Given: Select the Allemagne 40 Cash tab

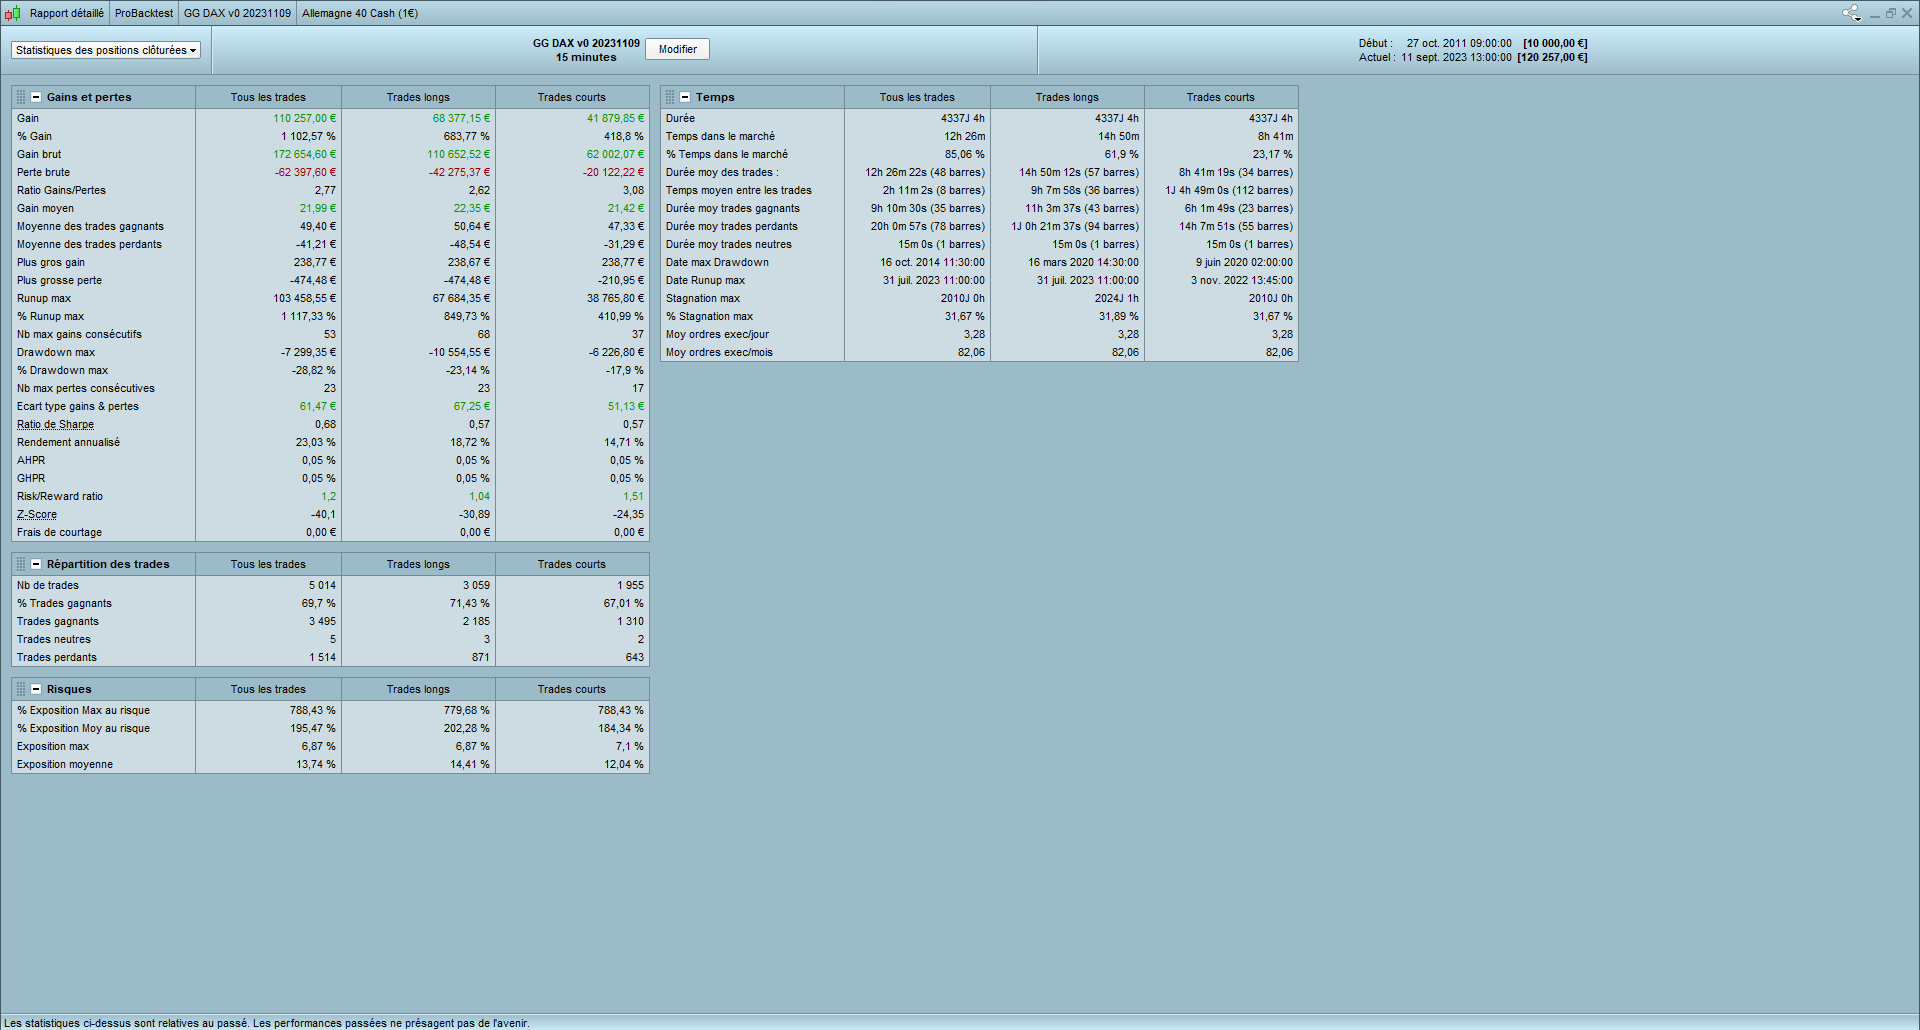Looking at the screenshot, I should [360, 13].
